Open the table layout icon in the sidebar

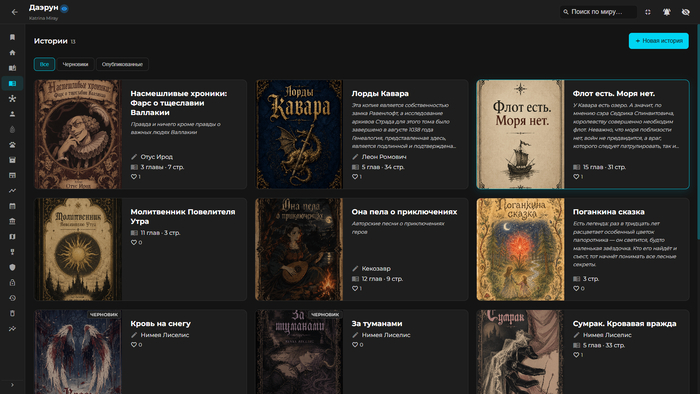(x=12, y=175)
